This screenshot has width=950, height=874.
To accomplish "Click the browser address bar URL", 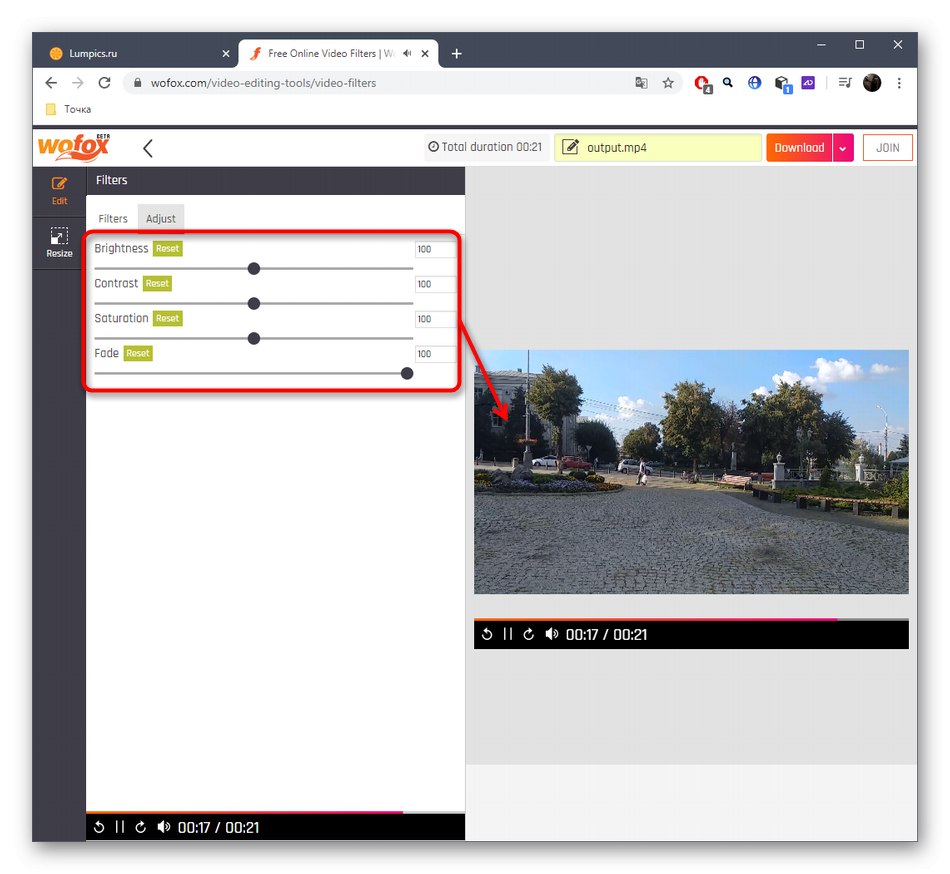I will tap(263, 83).
